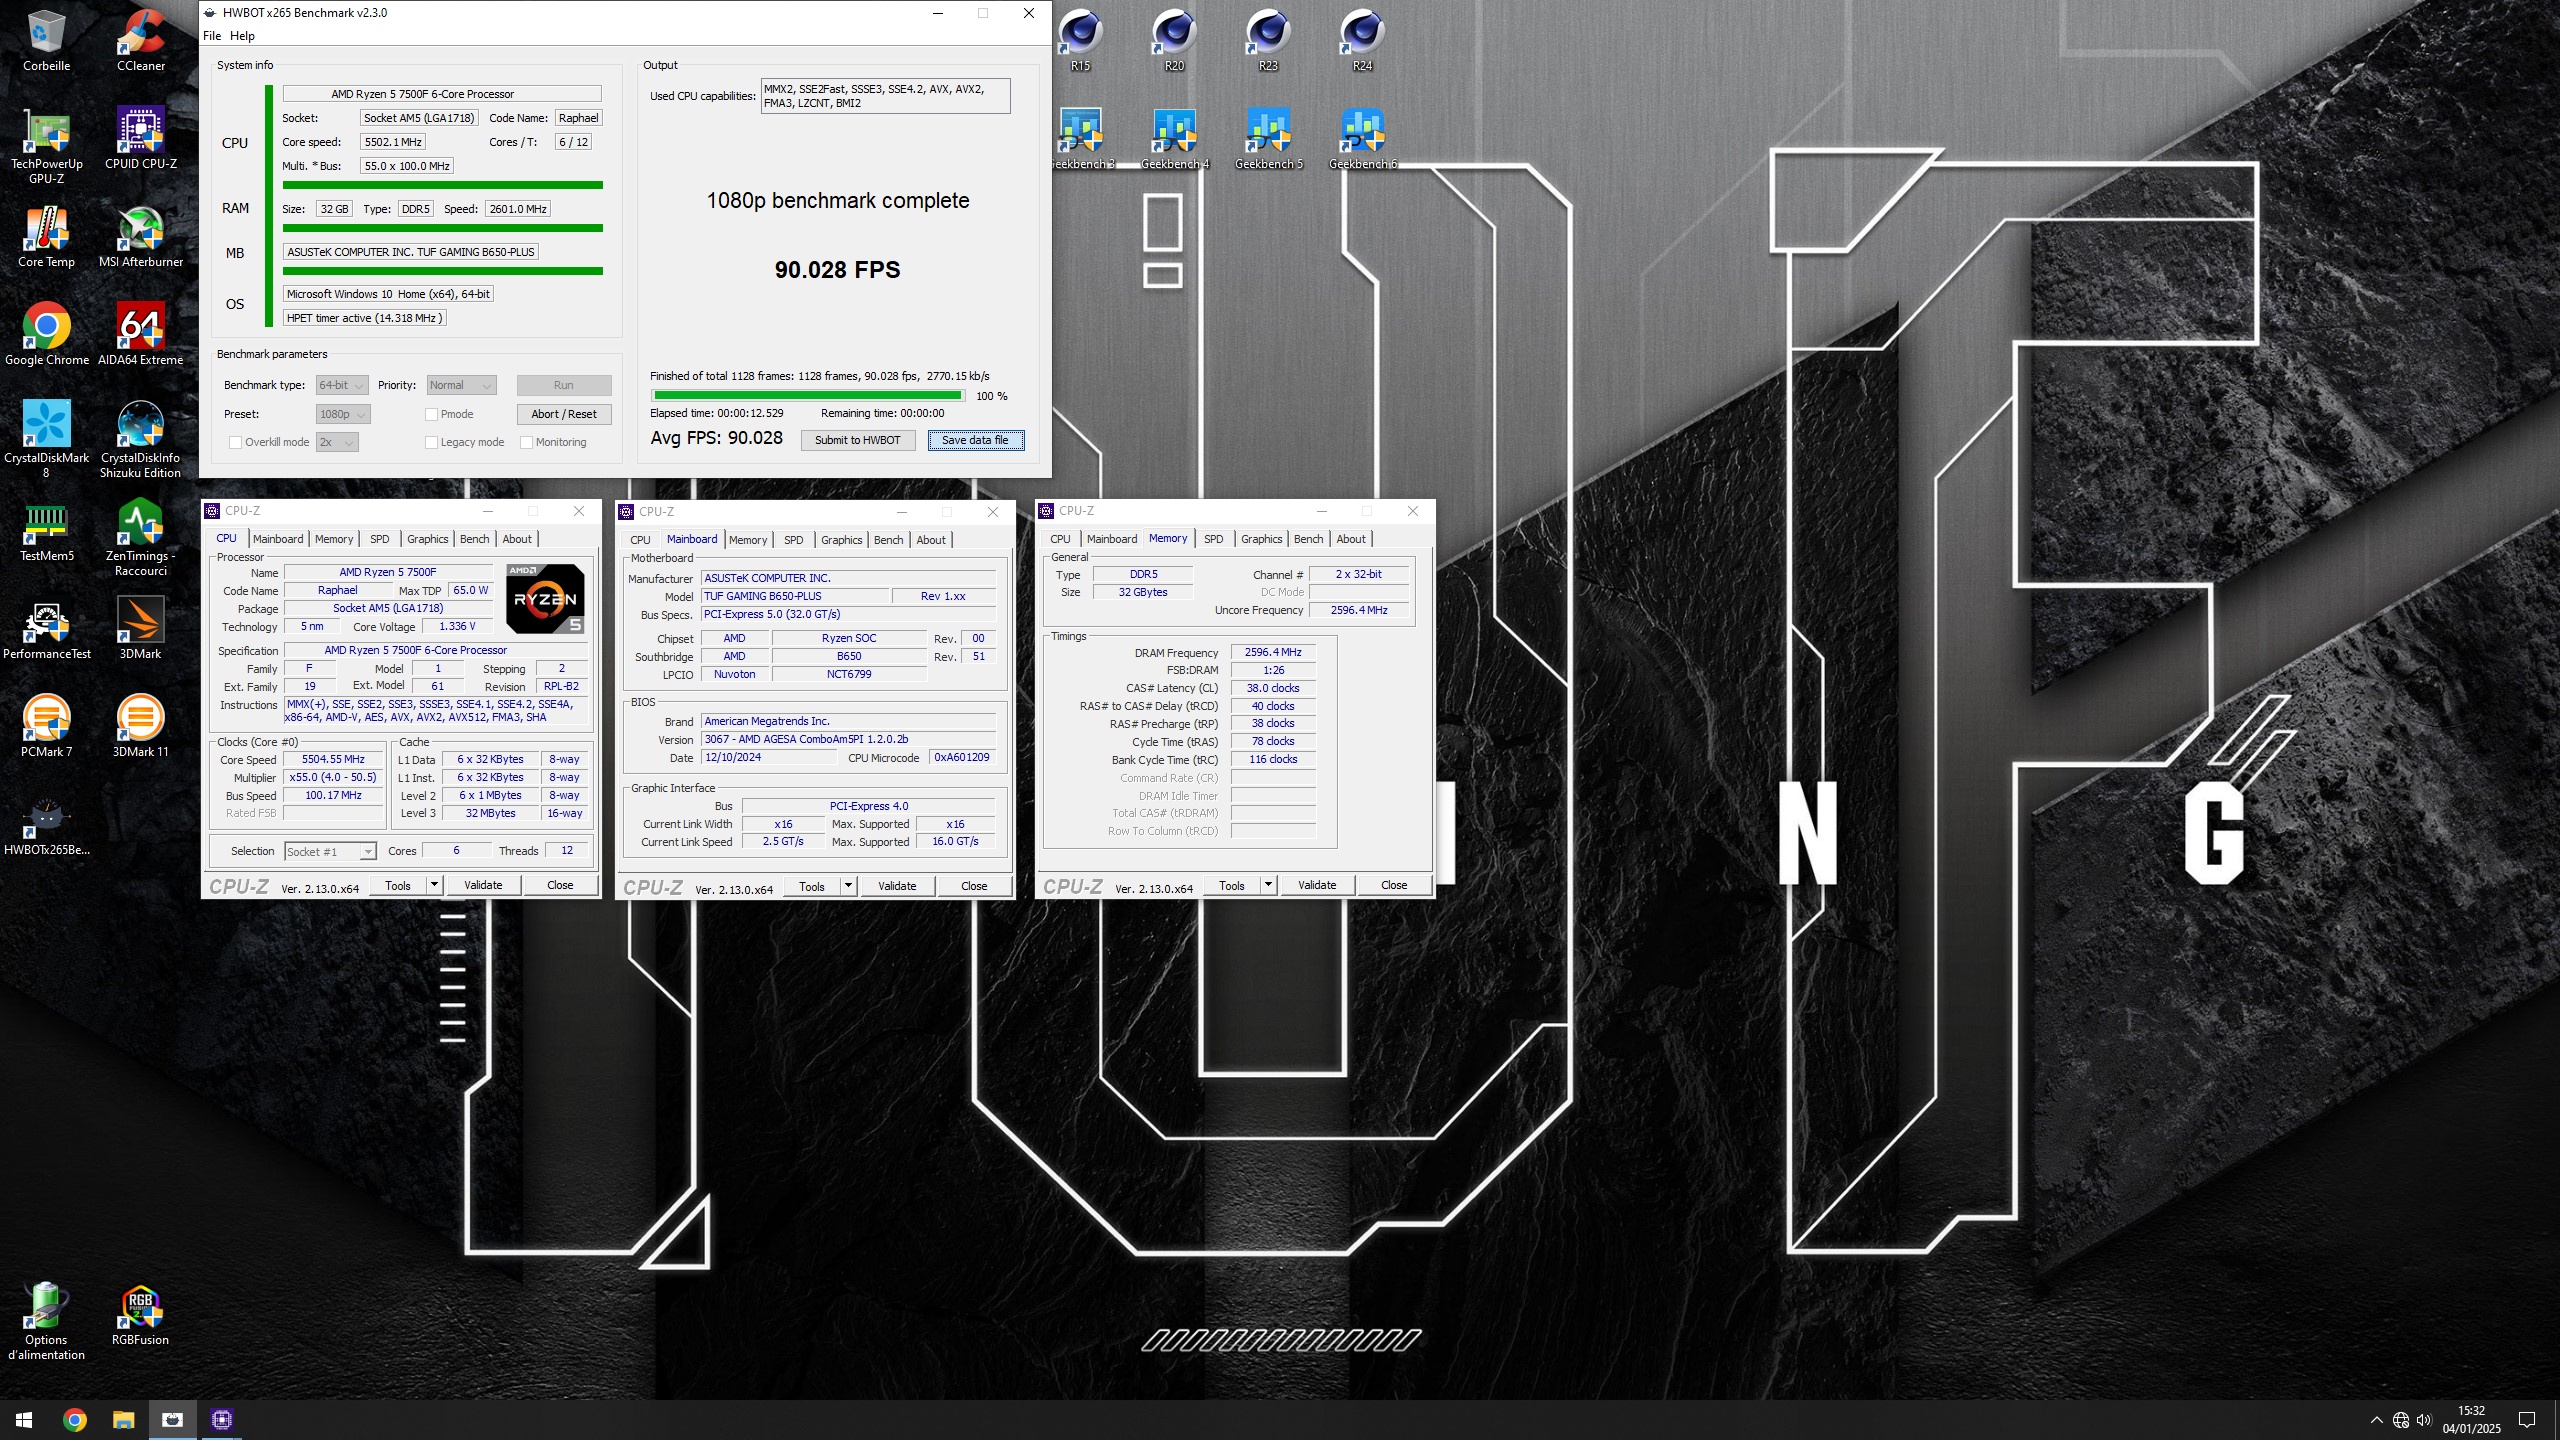Image resolution: width=2560 pixels, height=1440 pixels.
Task: Open RGBFusion desktop icon
Action: 140,1314
